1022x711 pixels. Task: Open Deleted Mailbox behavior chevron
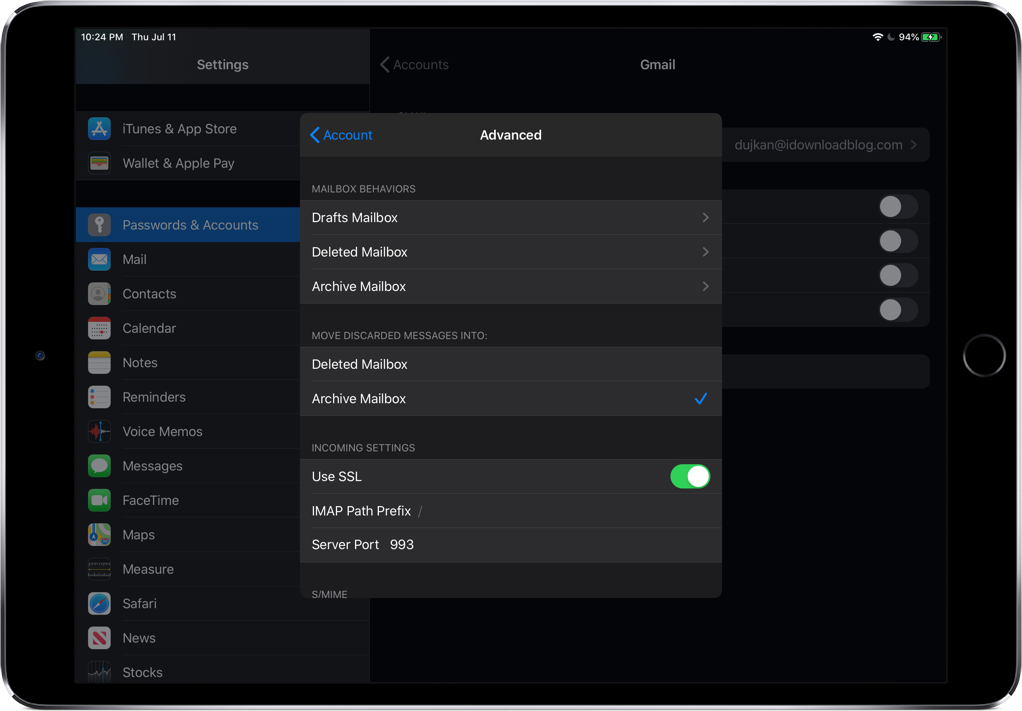click(705, 252)
